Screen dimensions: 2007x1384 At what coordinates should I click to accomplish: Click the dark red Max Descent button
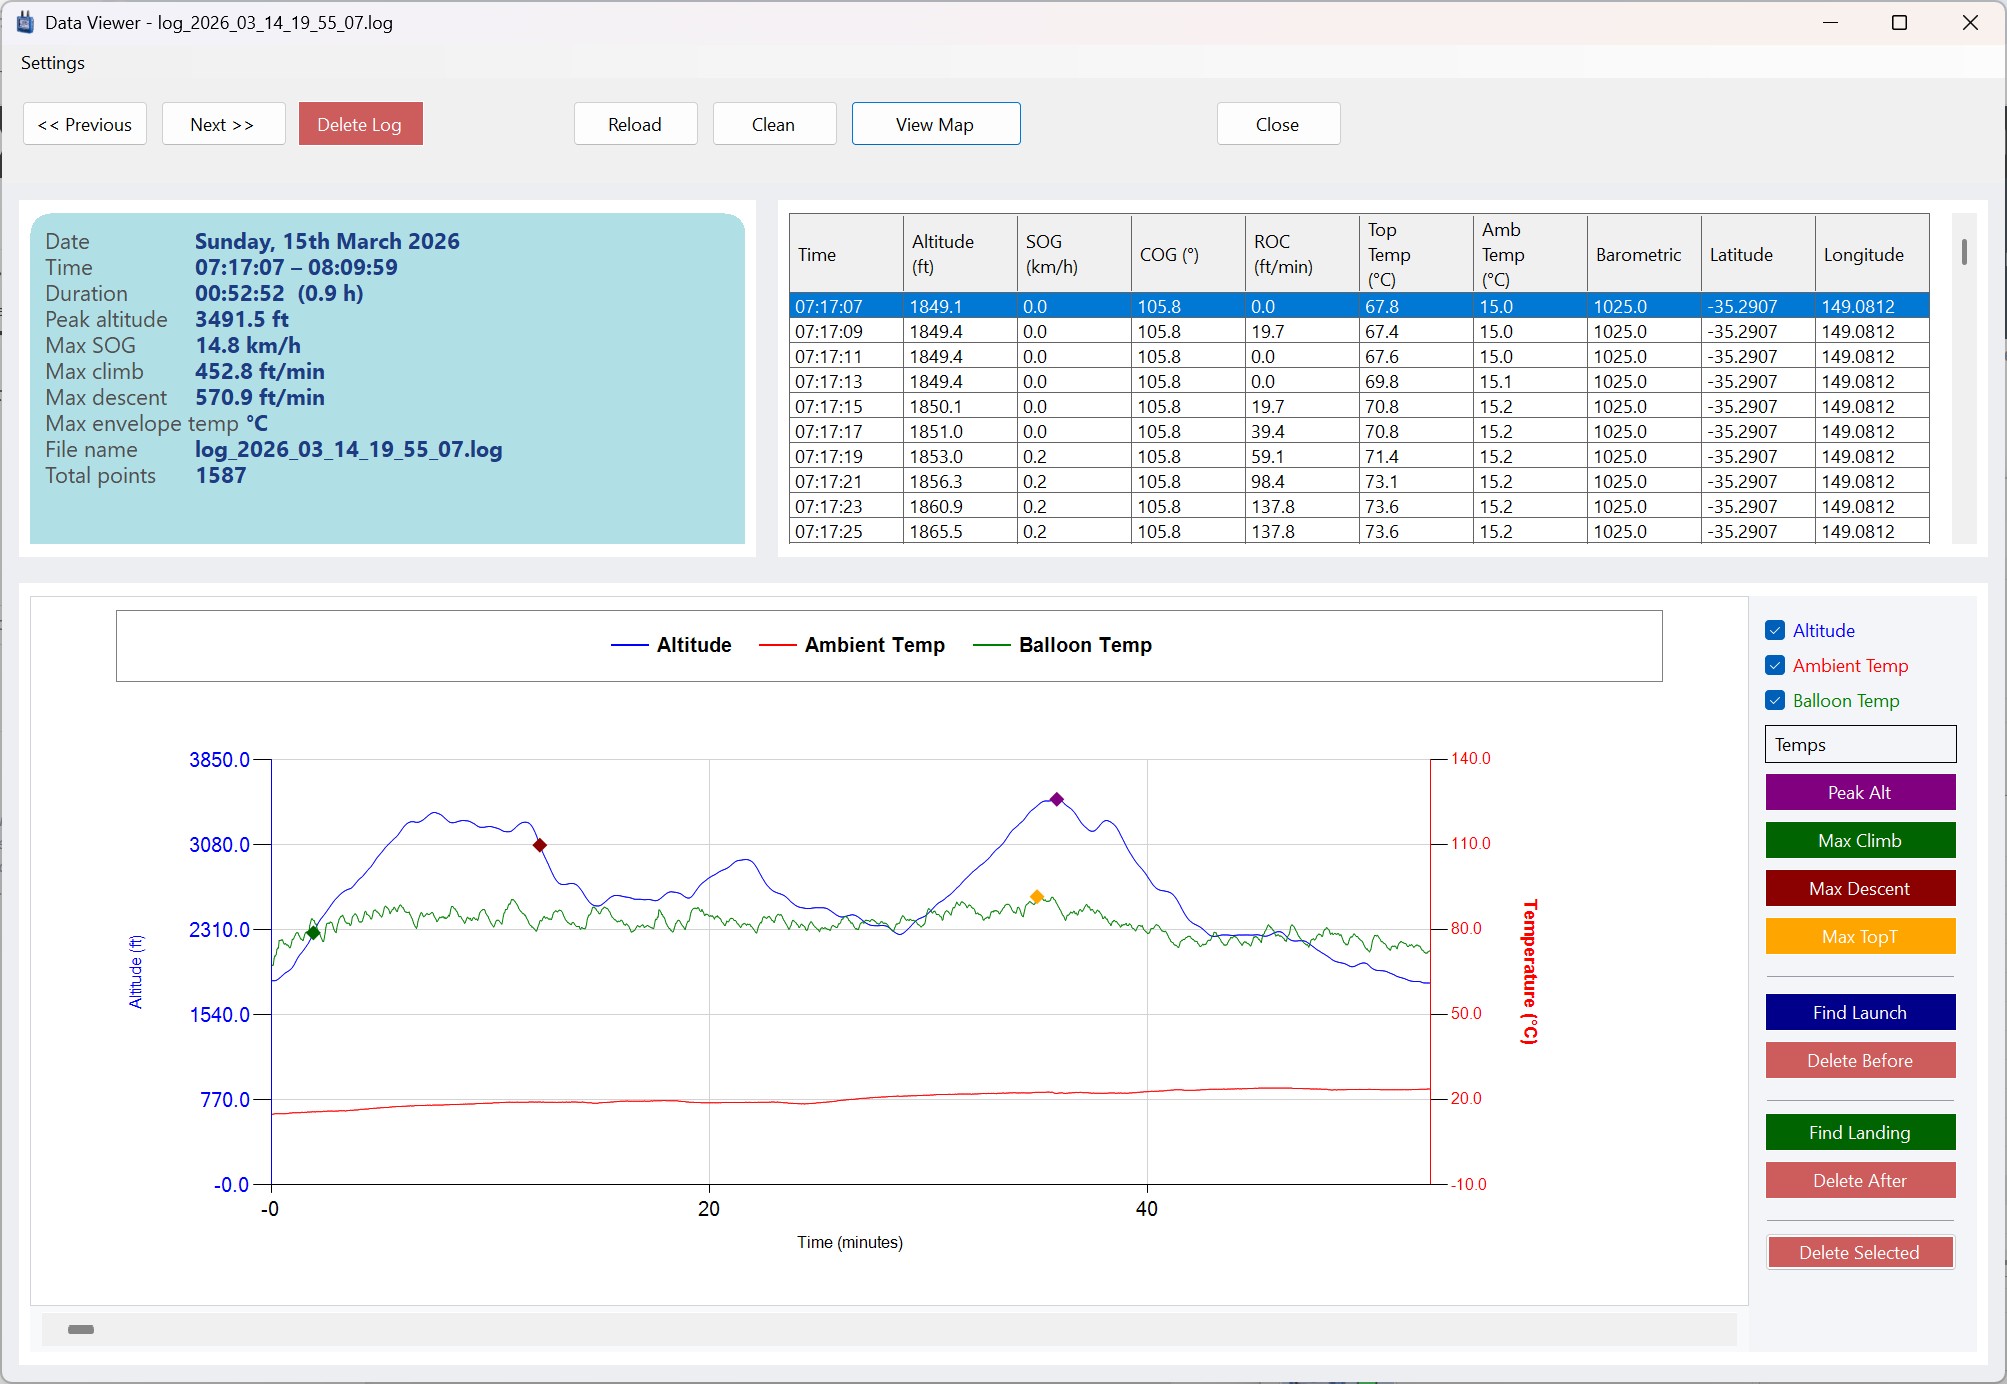point(1860,888)
